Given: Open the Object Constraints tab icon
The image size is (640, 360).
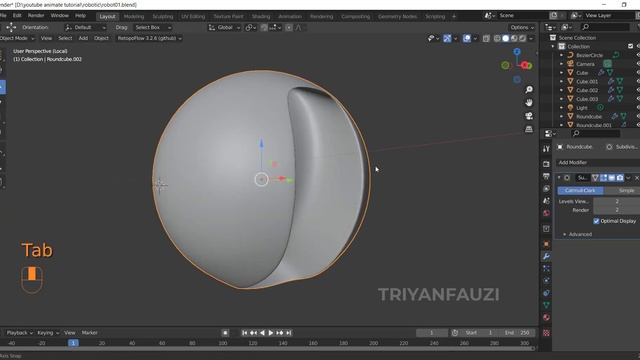Looking at the screenshot, I should point(546,293).
